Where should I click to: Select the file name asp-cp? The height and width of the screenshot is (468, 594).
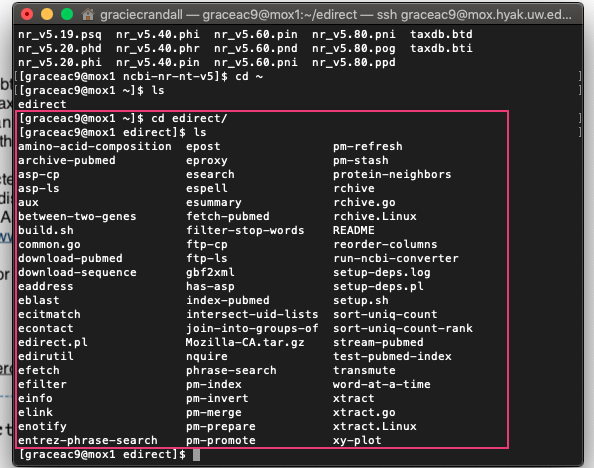(x=39, y=174)
